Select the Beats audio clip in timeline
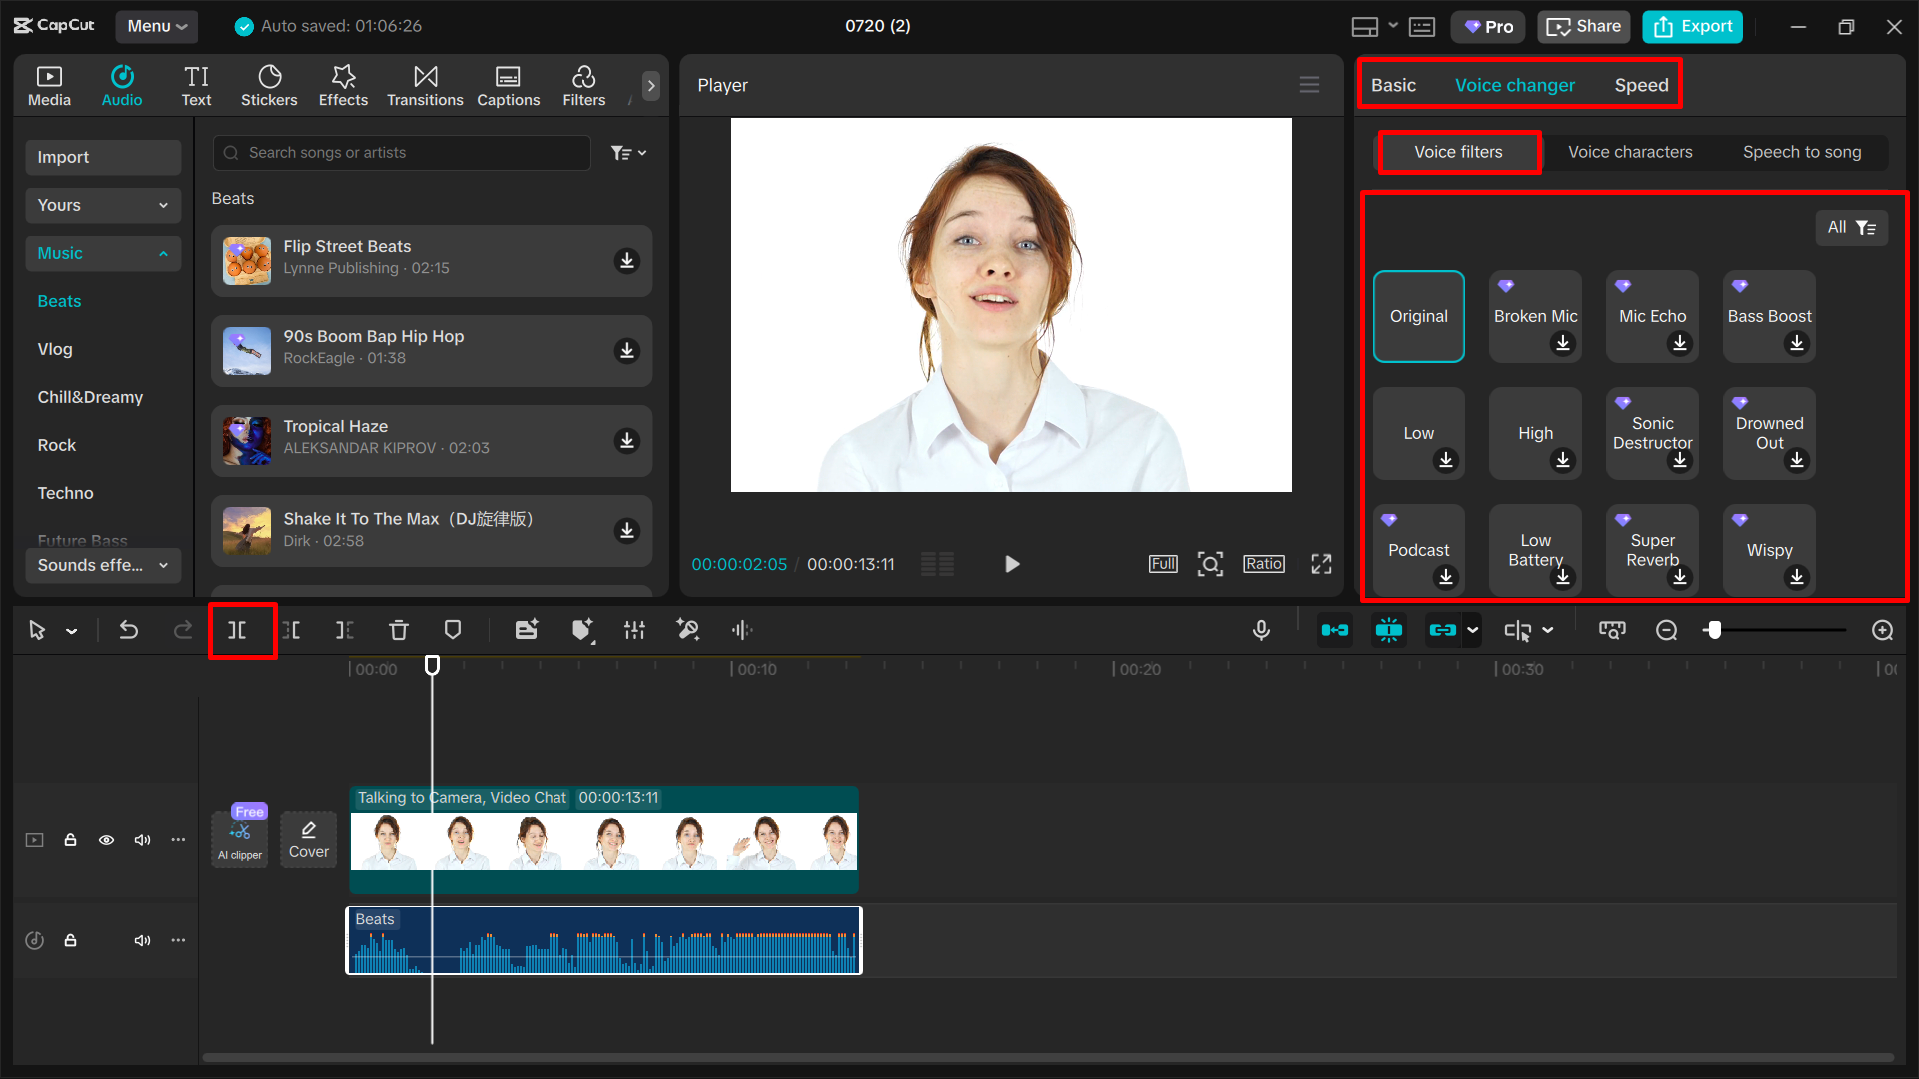Image resolution: width=1919 pixels, height=1079 pixels. pos(603,940)
